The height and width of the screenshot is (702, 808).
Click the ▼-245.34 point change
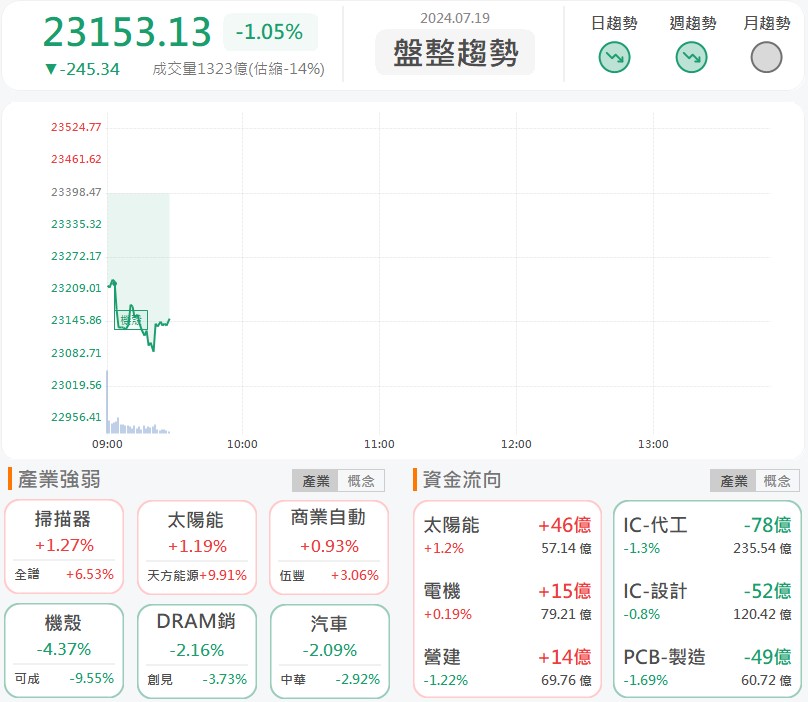[x=82, y=69]
